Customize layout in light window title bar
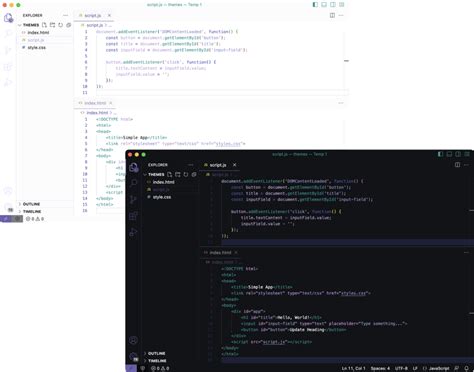 (x=342, y=5)
